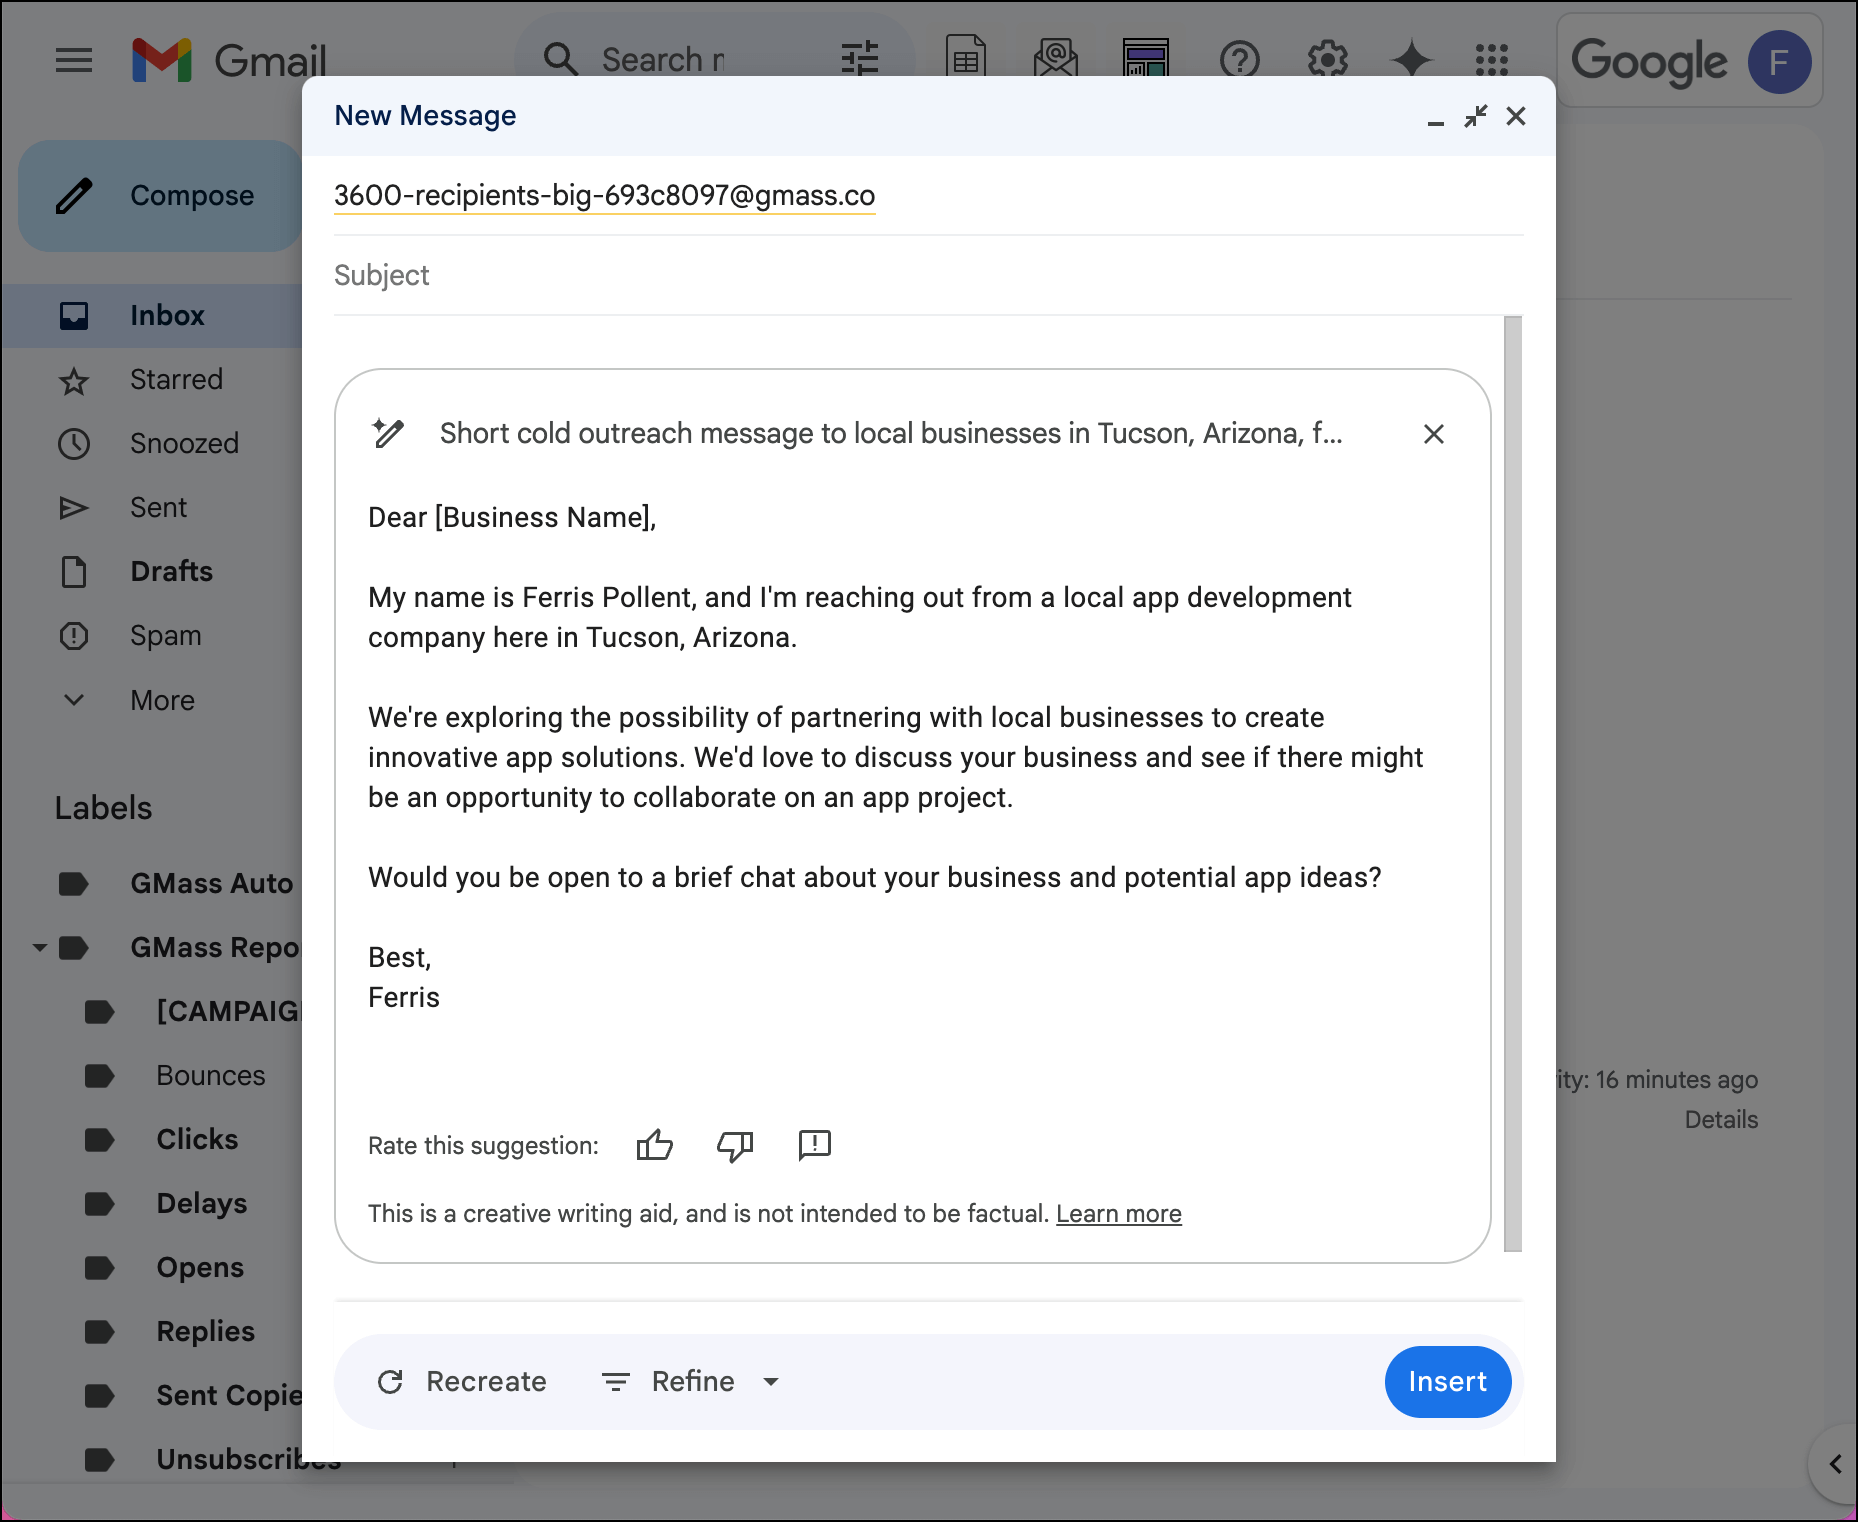Report the suggestion feedback icon
The height and width of the screenshot is (1522, 1858).
815,1145
